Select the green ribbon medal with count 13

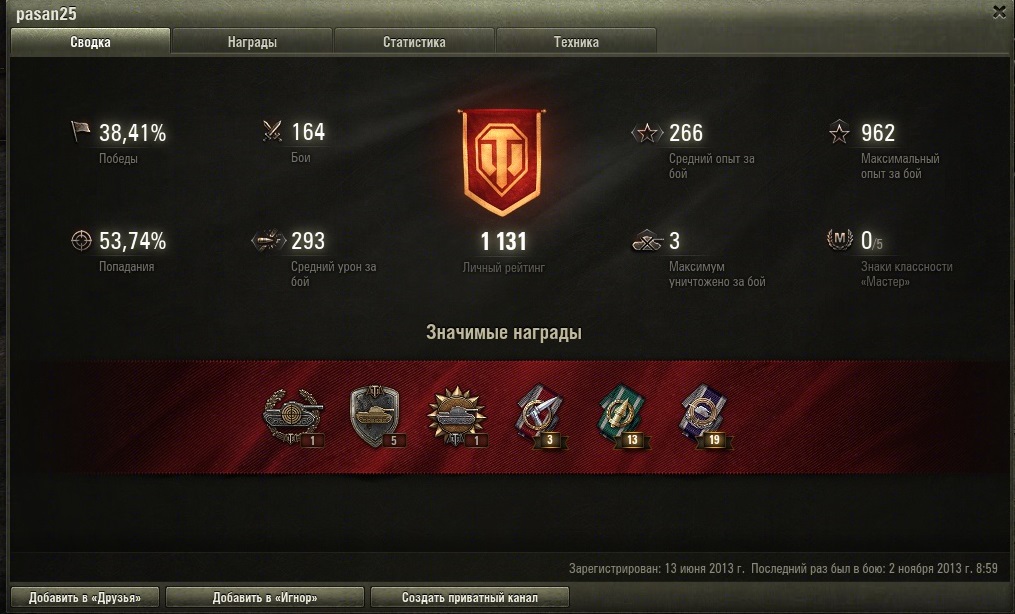coord(623,417)
